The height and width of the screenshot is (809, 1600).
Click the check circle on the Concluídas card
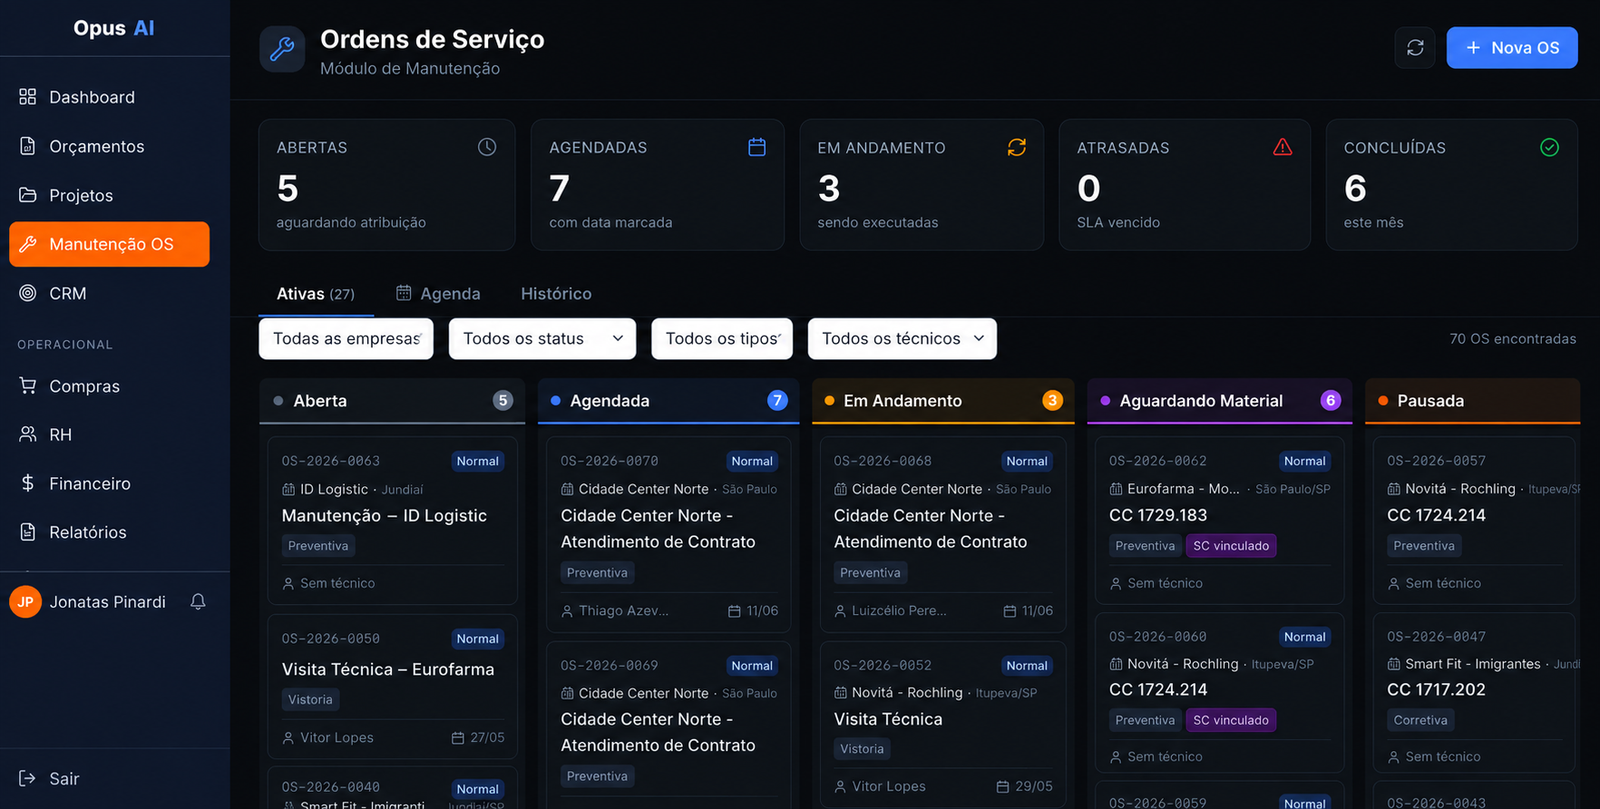(1550, 147)
